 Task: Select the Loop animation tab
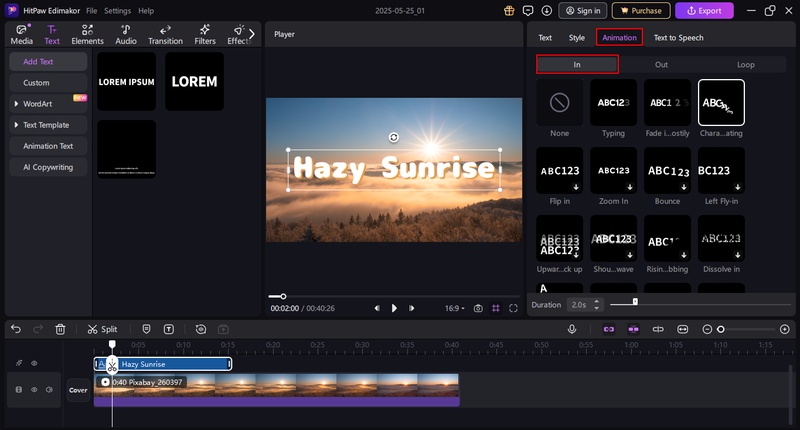click(745, 65)
